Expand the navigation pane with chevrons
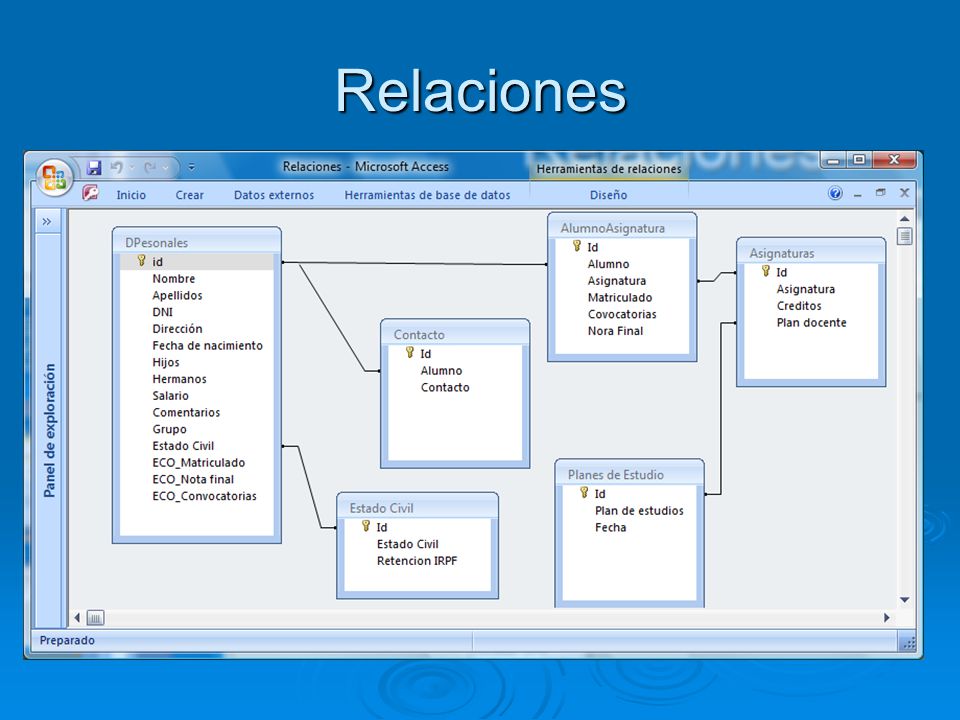Image resolution: width=960 pixels, height=720 pixels. pyautogui.click(x=47, y=222)
